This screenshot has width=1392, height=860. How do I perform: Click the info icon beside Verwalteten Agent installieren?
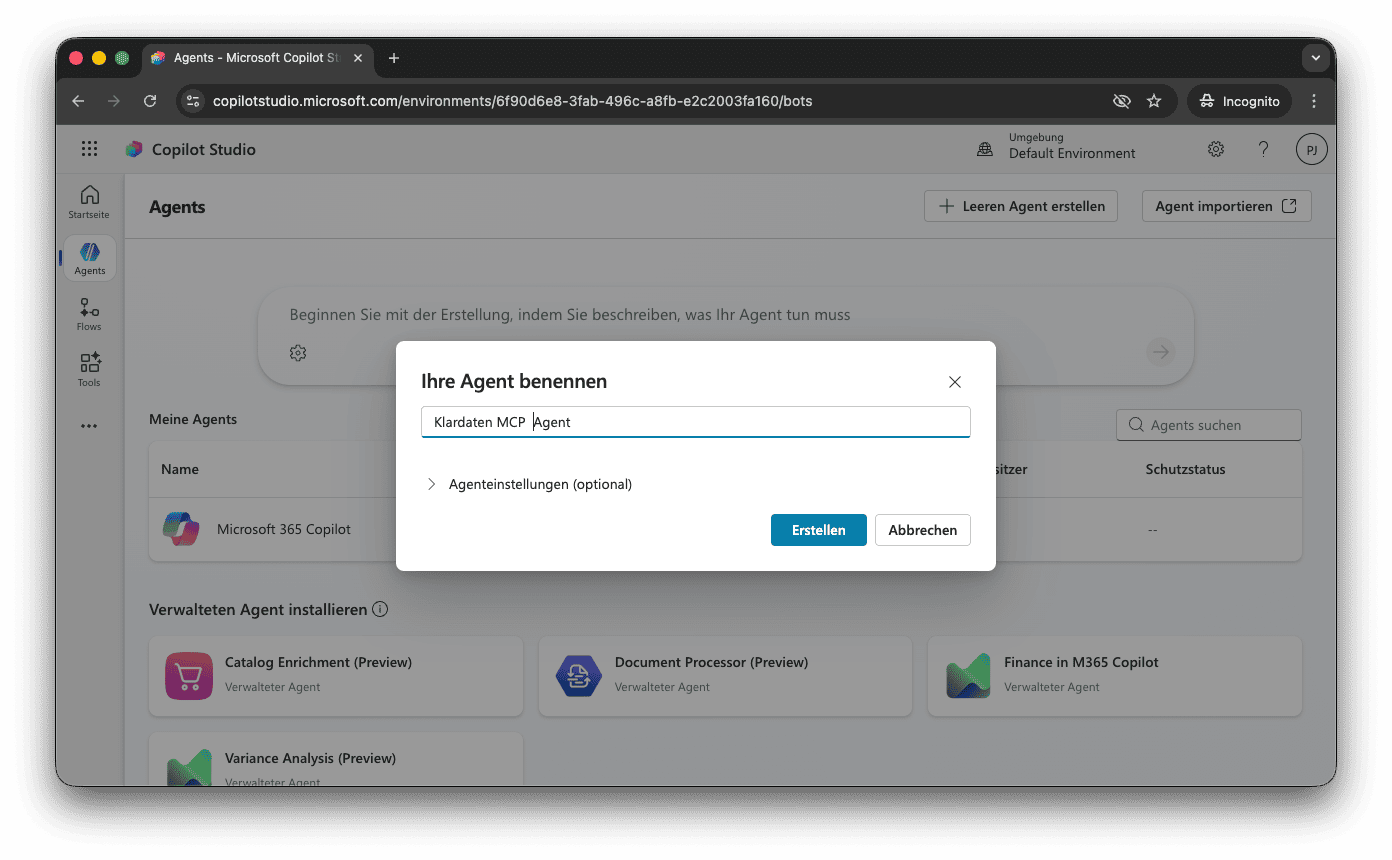click(x=380, y=609)
